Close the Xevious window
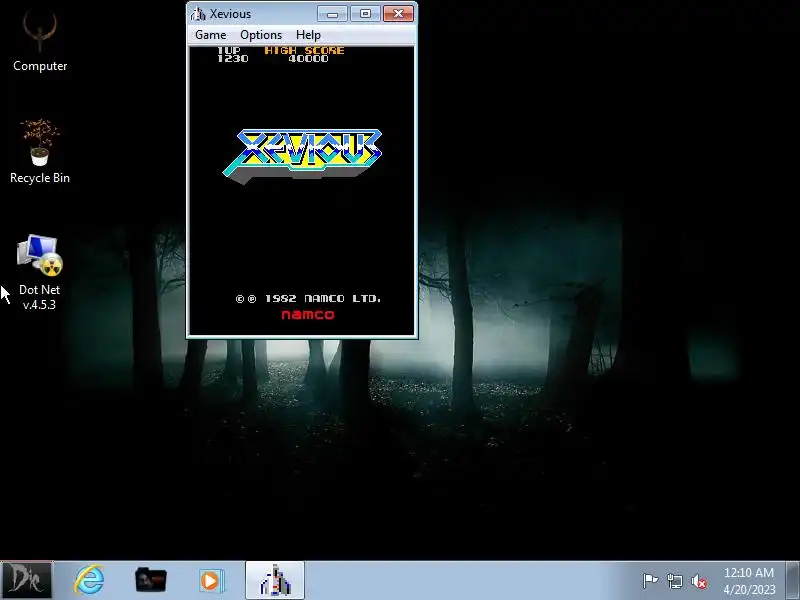Image resolution: width=800 pixels, height=600 pixels. (x=398, y=14)
